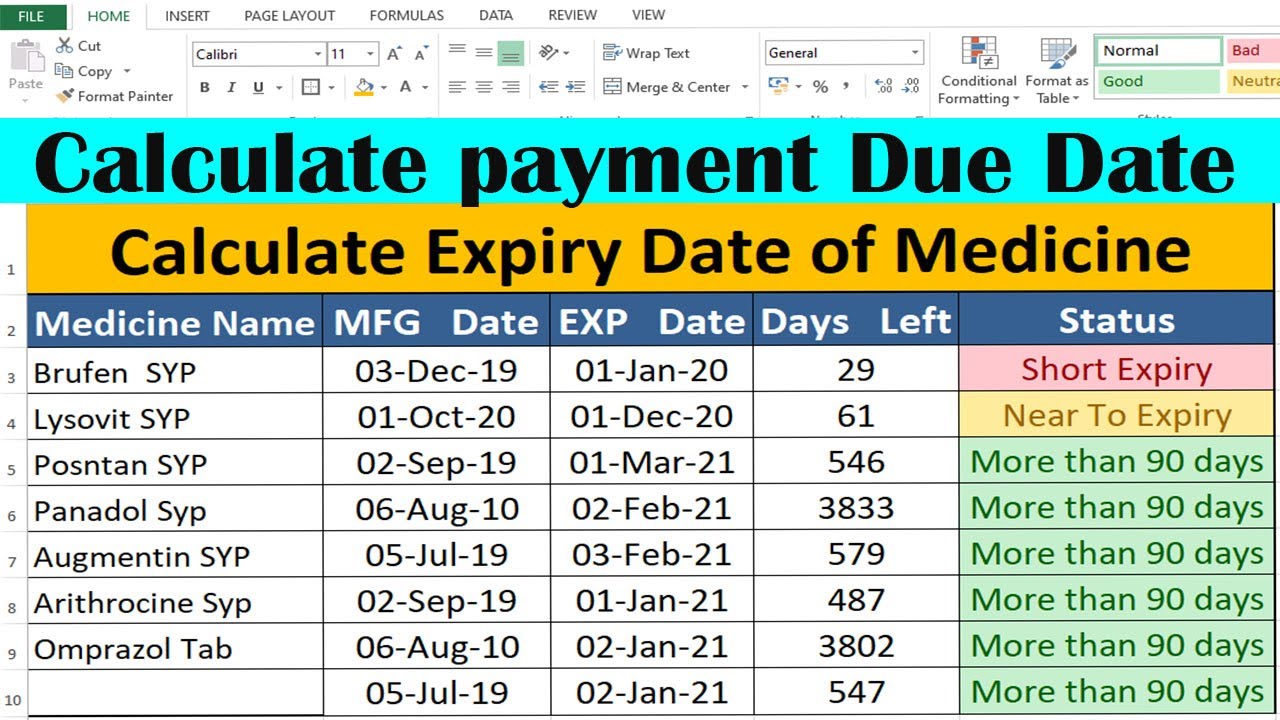Decrease Decimal places

(910, 87)
